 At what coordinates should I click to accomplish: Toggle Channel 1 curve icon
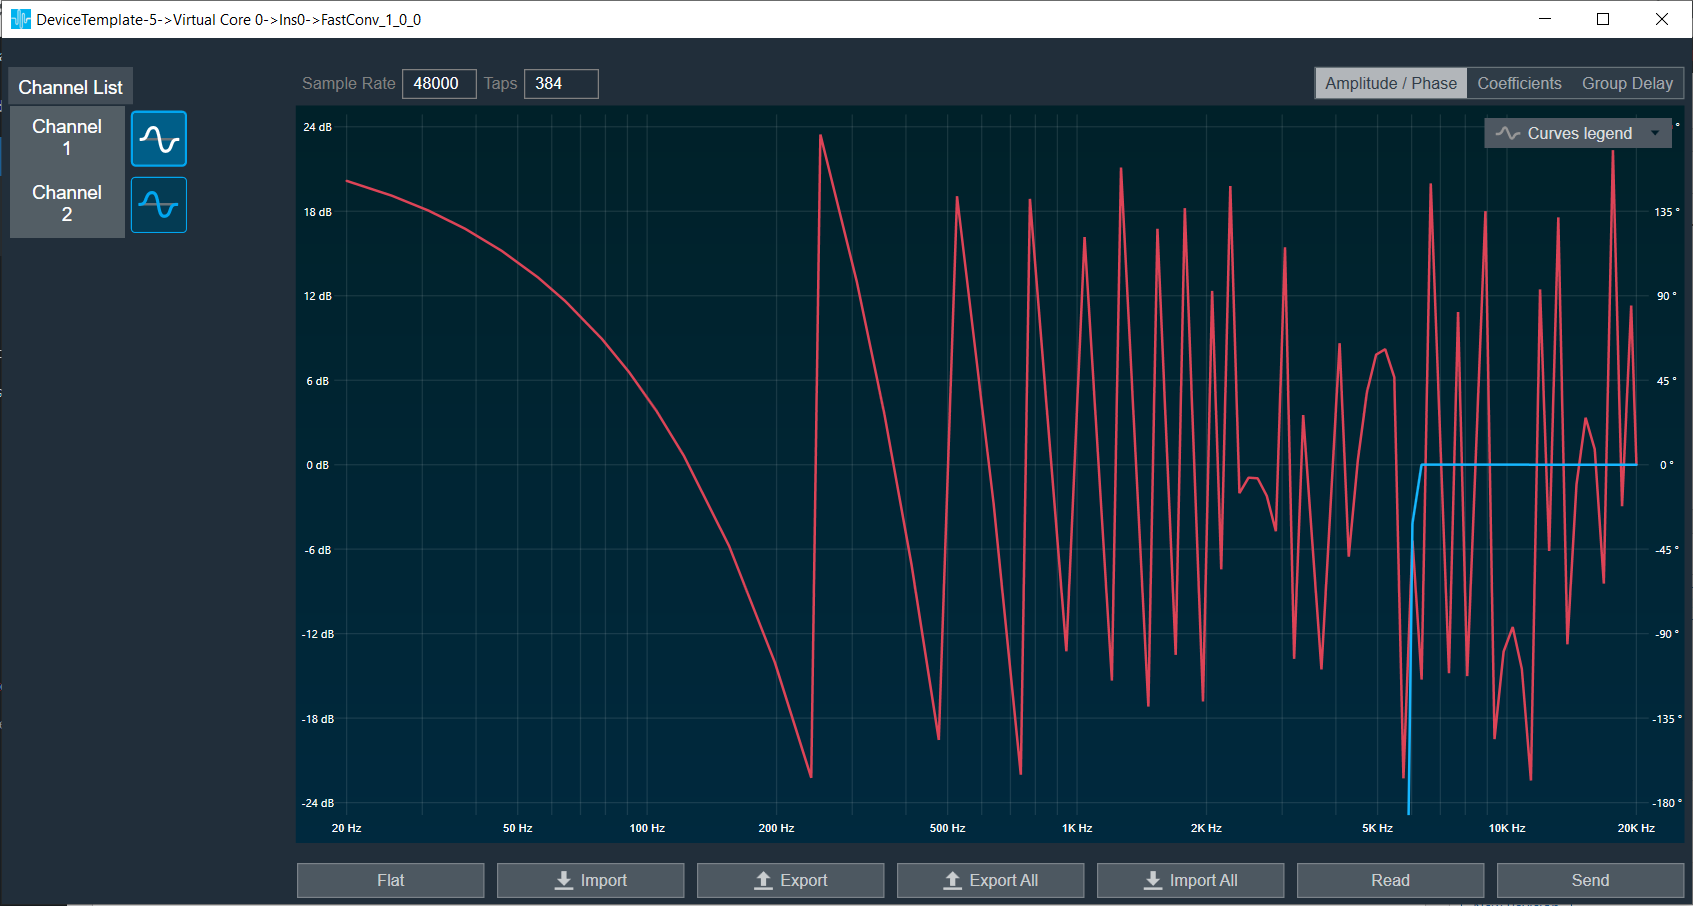159,139
